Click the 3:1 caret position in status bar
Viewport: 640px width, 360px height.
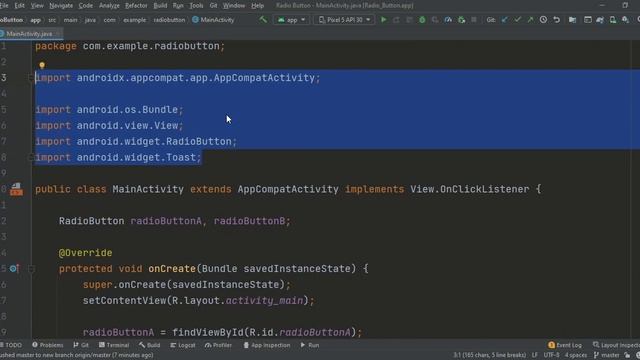(489, 355)
